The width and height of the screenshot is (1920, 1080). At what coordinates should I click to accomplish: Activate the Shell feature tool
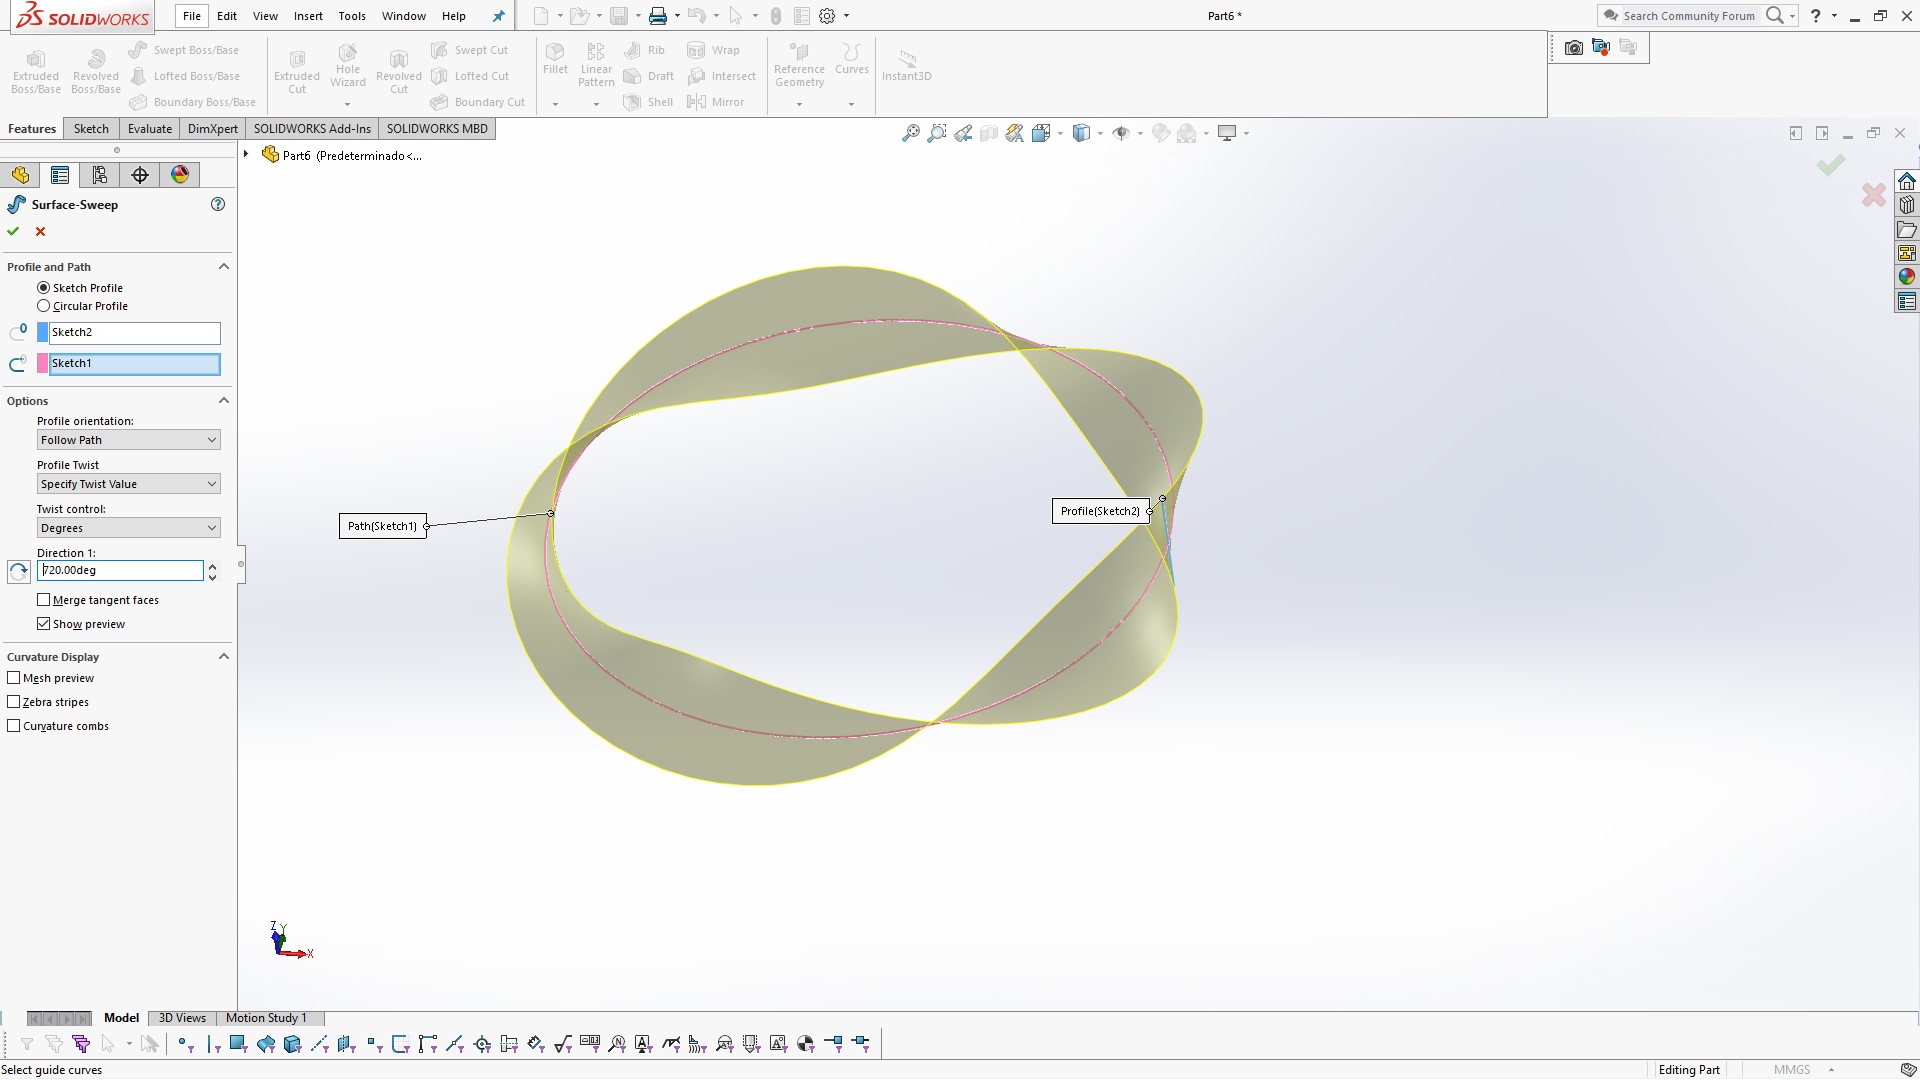coord(648,101)
